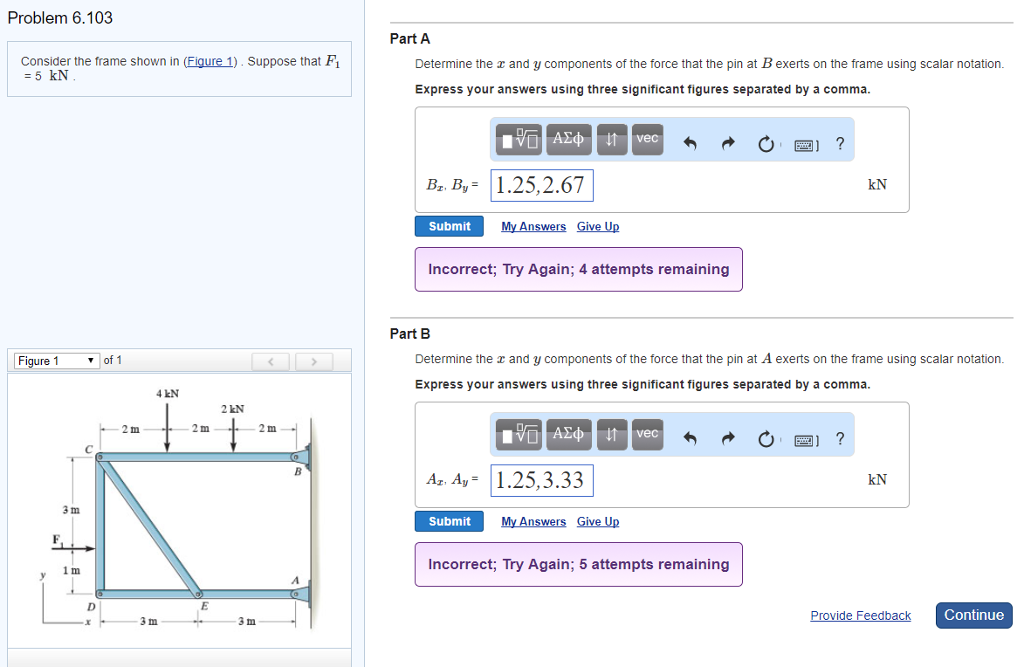Click the help question mark in Part A

(x=840, y=140)
